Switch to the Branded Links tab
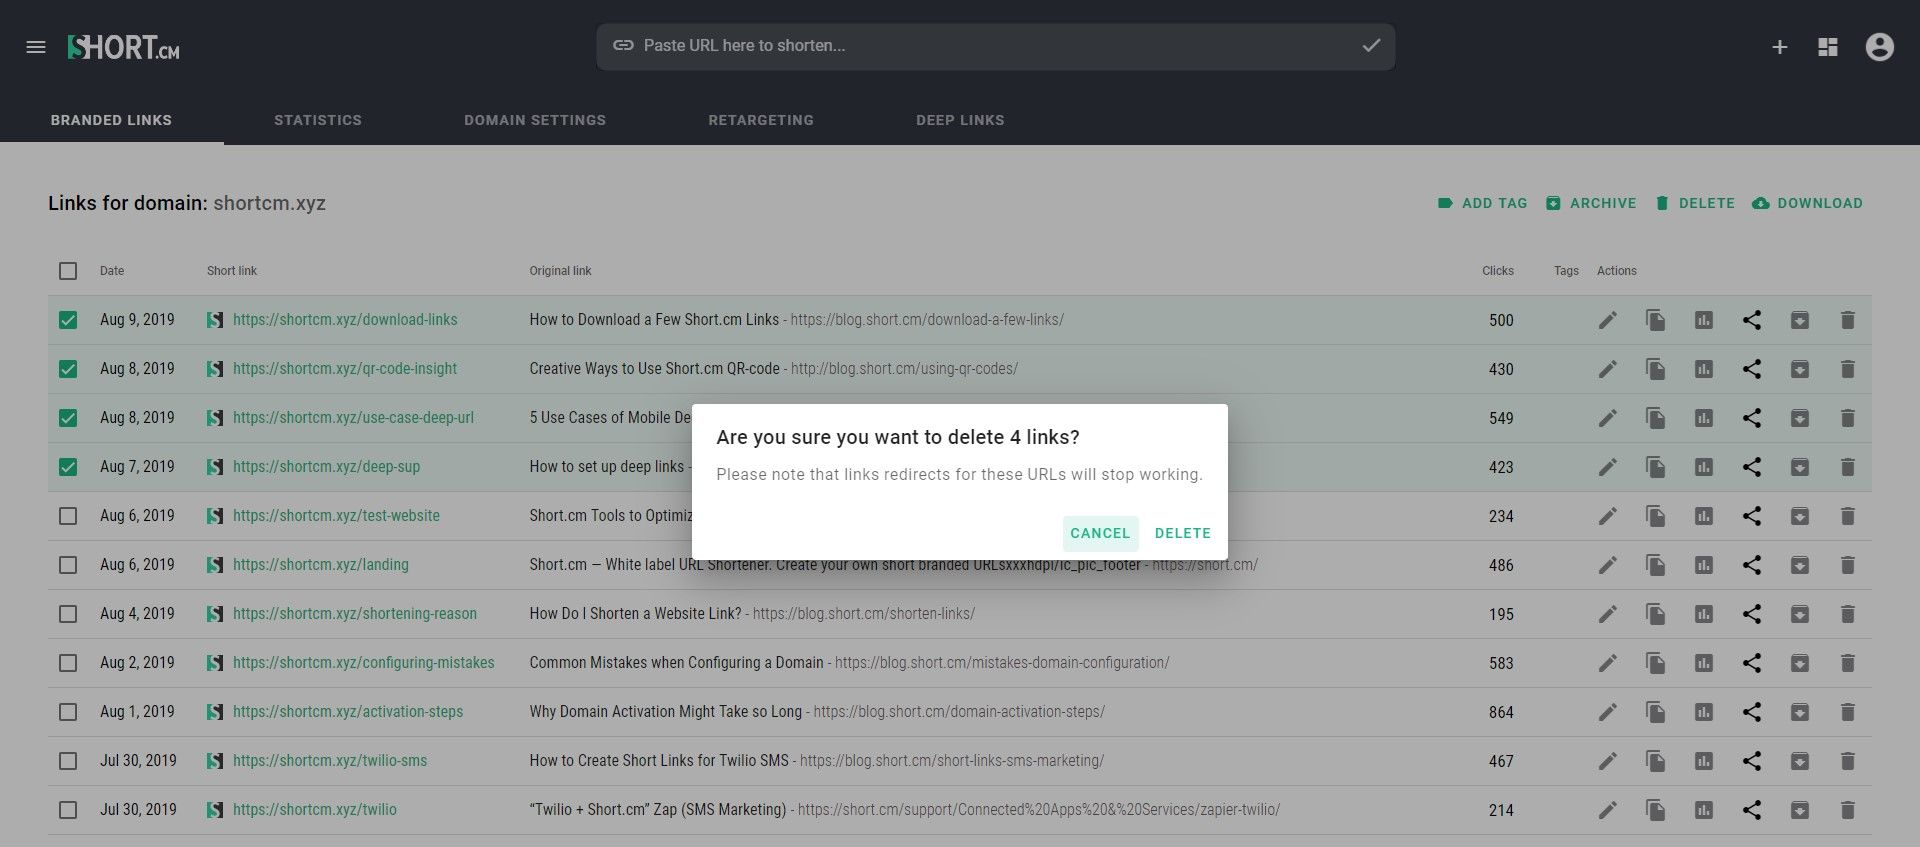 [111, 120]
